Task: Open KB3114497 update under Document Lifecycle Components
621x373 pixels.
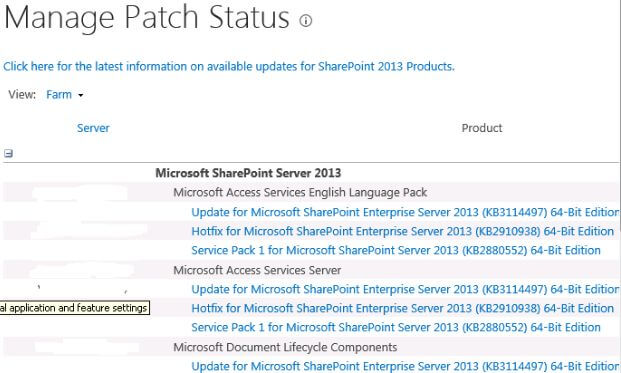Action: point(405,366)
